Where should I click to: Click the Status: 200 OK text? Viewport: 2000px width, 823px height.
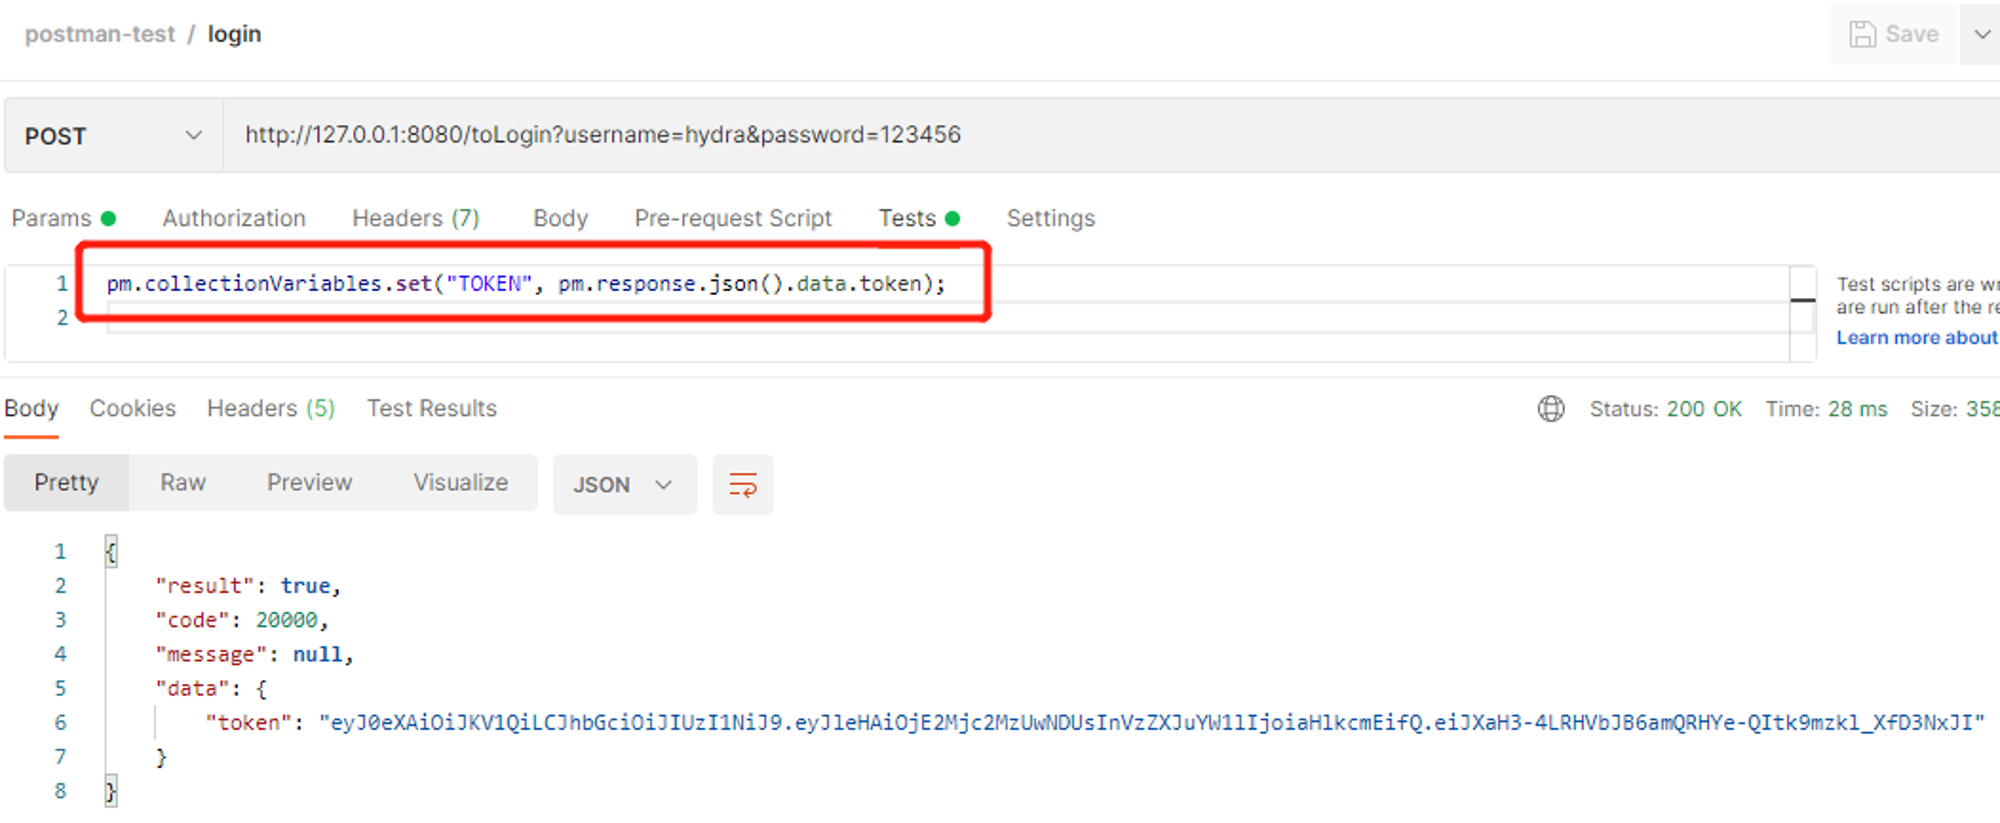(1666, 409)
